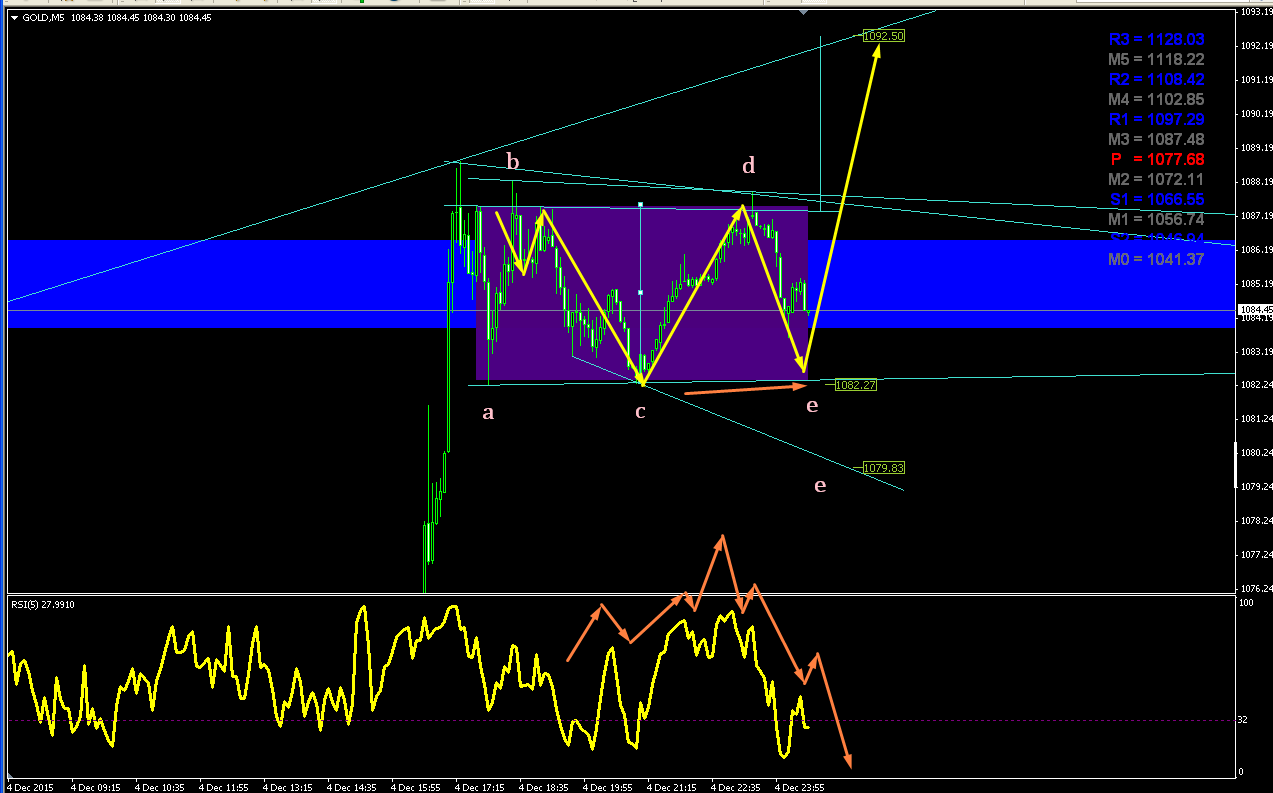Select the top handle of purple rectangle midline
Image resolution: width=1273 pixels, height=793 pixels.
click(x=640, y=205)
